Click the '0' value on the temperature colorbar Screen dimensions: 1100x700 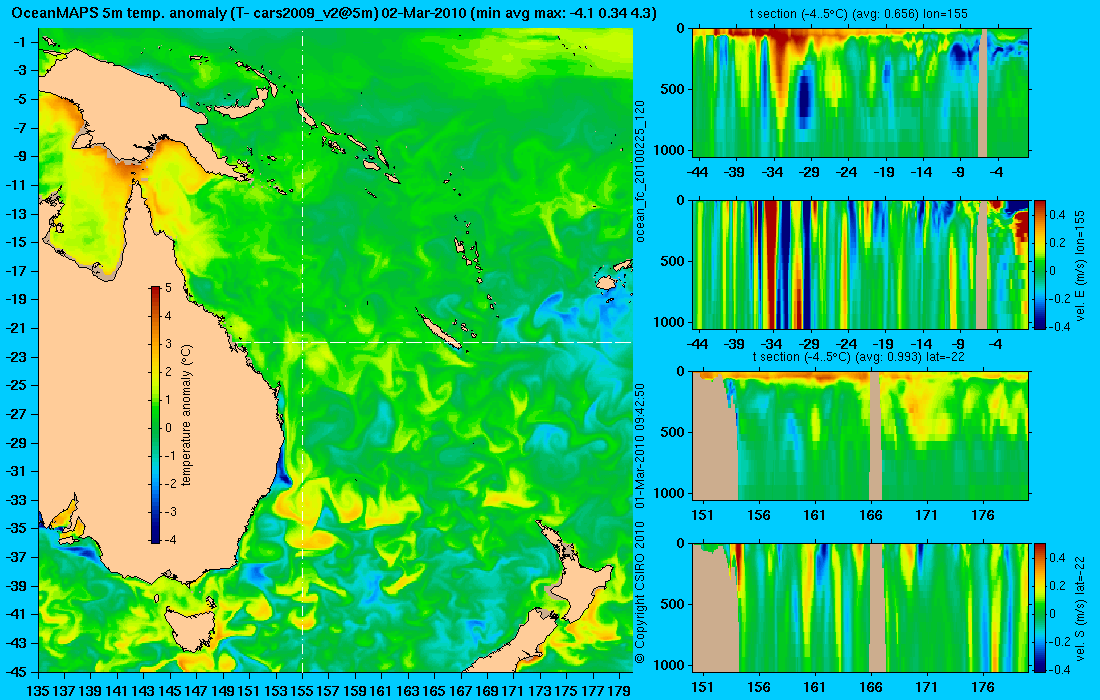tap(168, 428)
